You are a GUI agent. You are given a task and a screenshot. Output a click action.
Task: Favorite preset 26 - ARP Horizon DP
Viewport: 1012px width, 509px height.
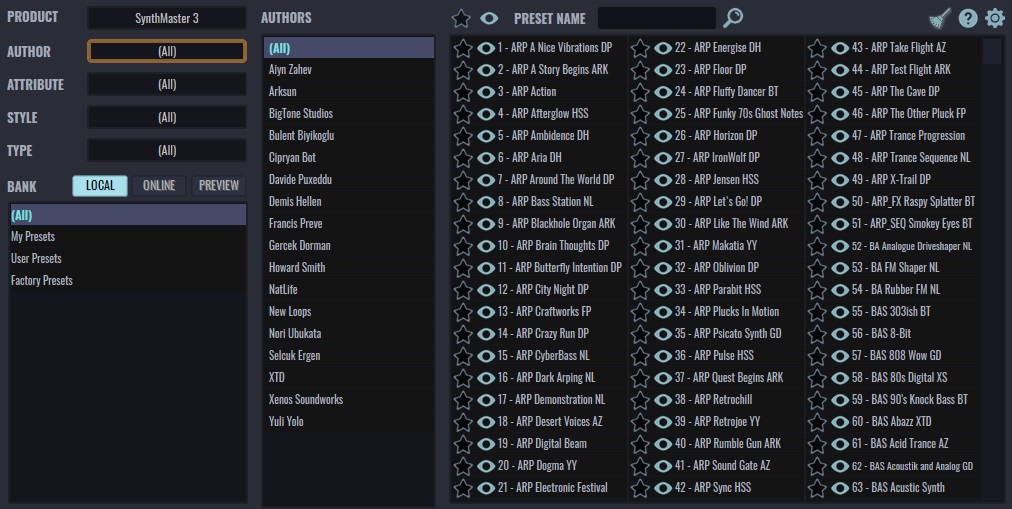[x=640, y=136]
